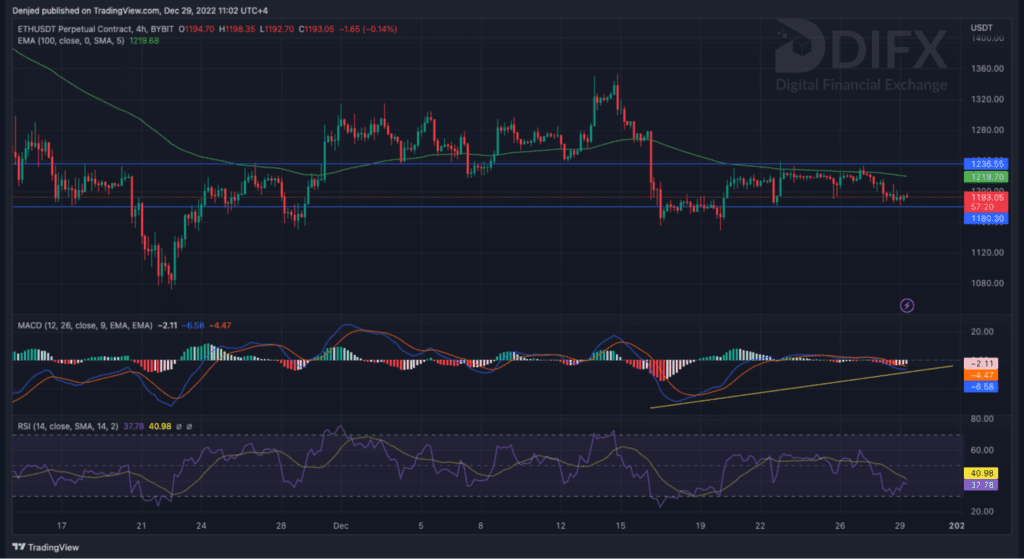Click the purple lightning bolt icon
Image resolution: width=1024 pixels, height=559 pixels.
point(907,304)
